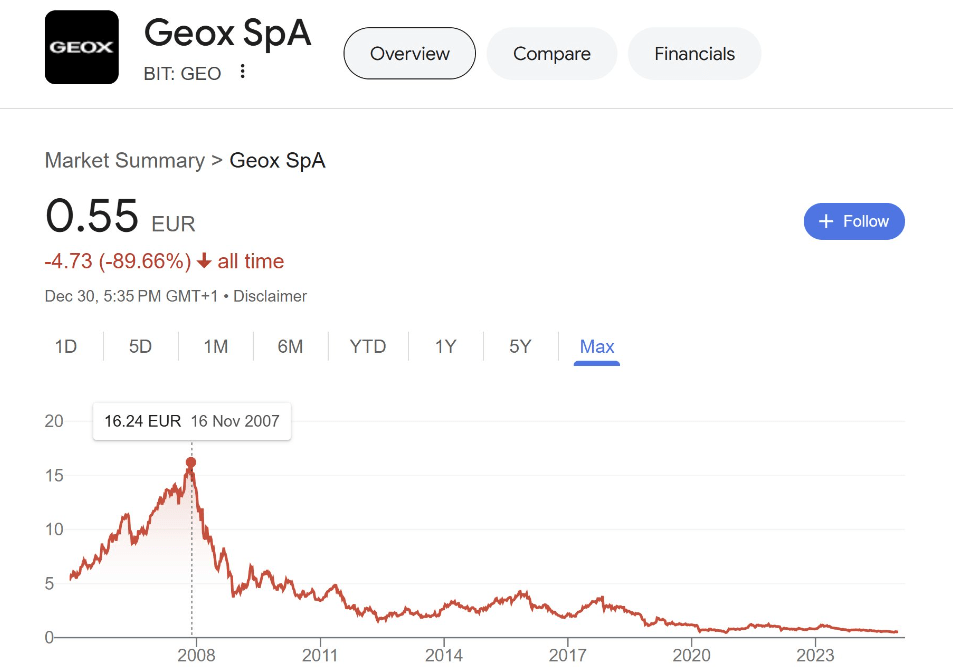
Task: Open the three-dot options menu
Action: tap(242, 73)
